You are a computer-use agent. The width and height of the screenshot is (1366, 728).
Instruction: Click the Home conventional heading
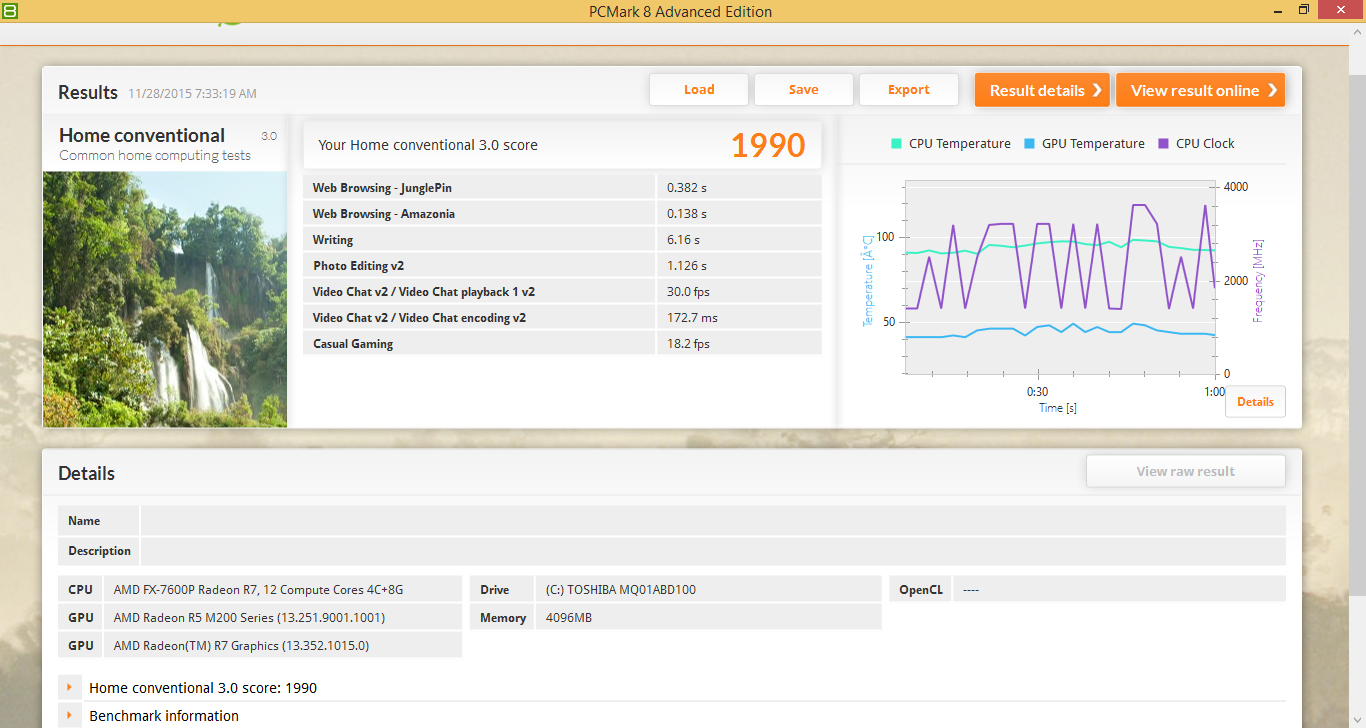pos(142,136)
